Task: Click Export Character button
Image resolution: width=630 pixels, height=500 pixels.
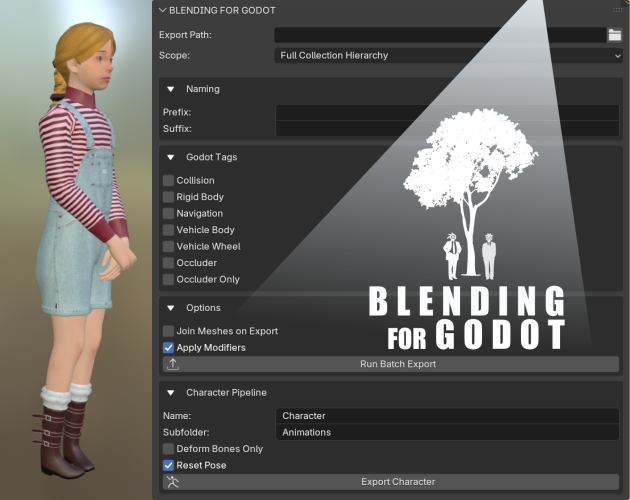Action: pos(391,482)
